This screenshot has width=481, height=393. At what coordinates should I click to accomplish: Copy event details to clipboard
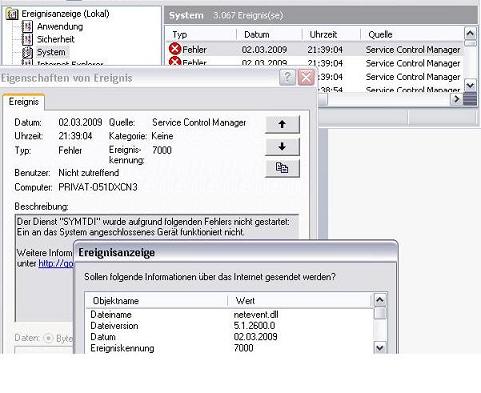click(282, 168)
